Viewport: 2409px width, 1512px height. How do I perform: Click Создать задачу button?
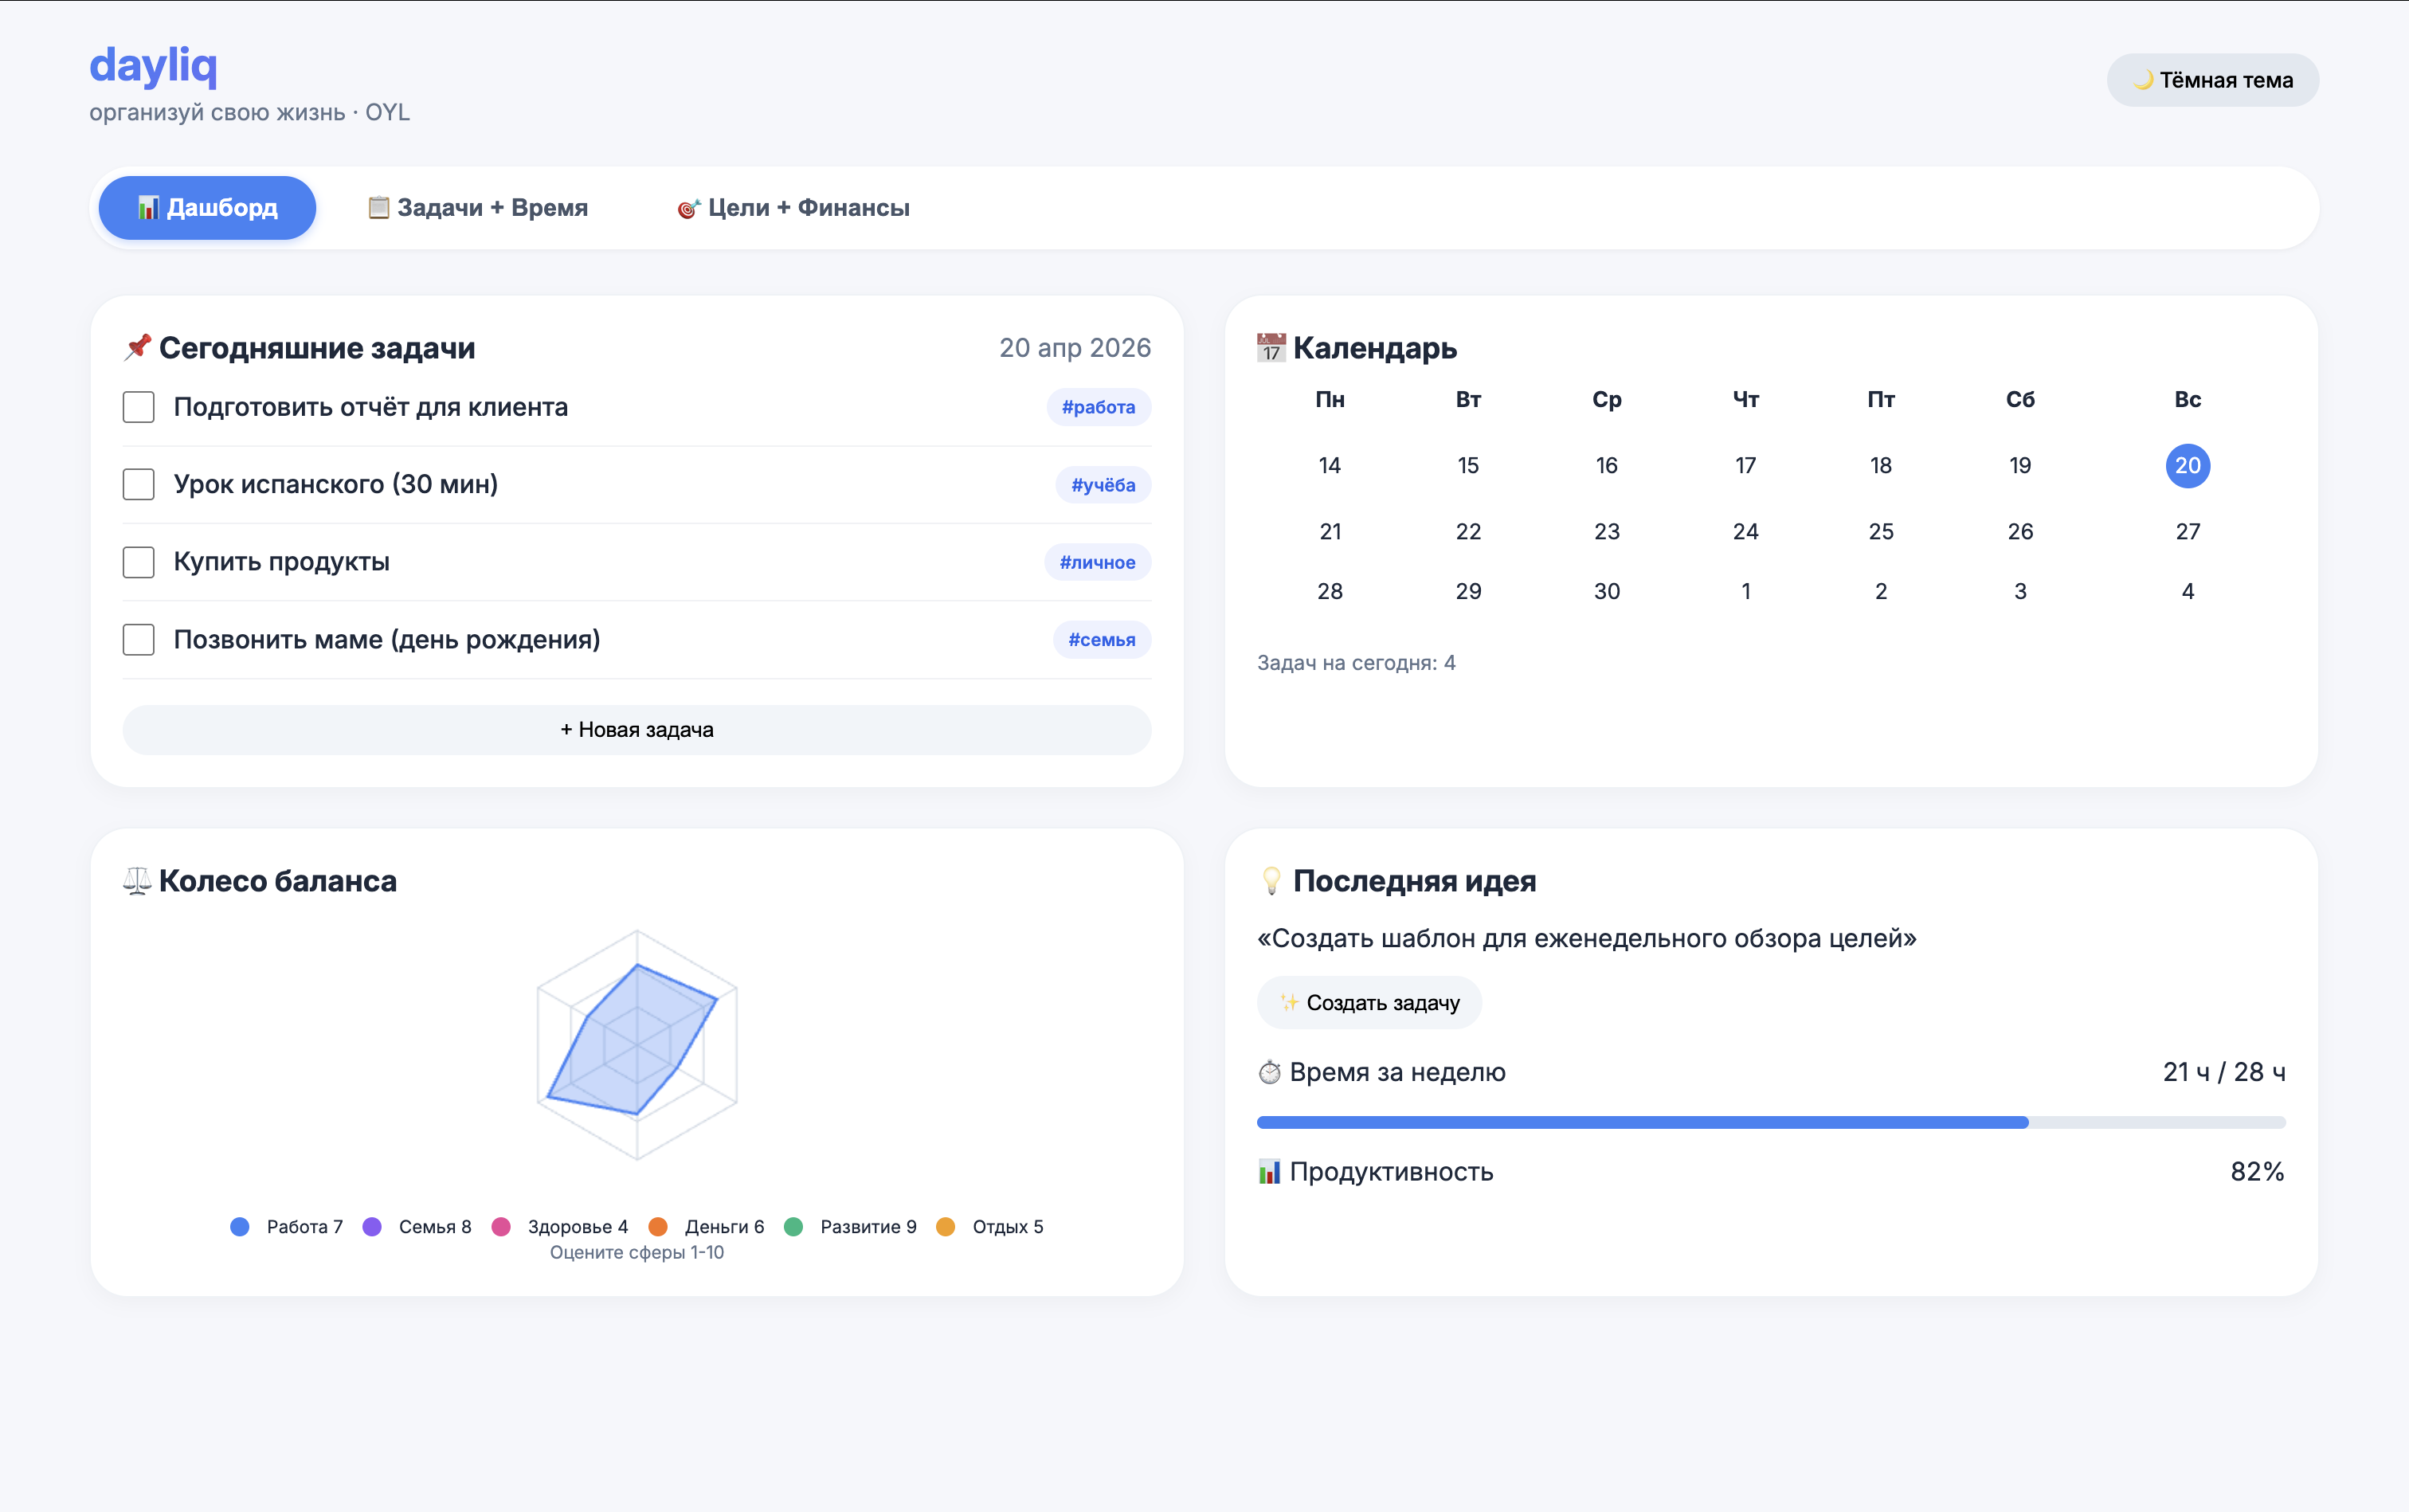1369,1003
